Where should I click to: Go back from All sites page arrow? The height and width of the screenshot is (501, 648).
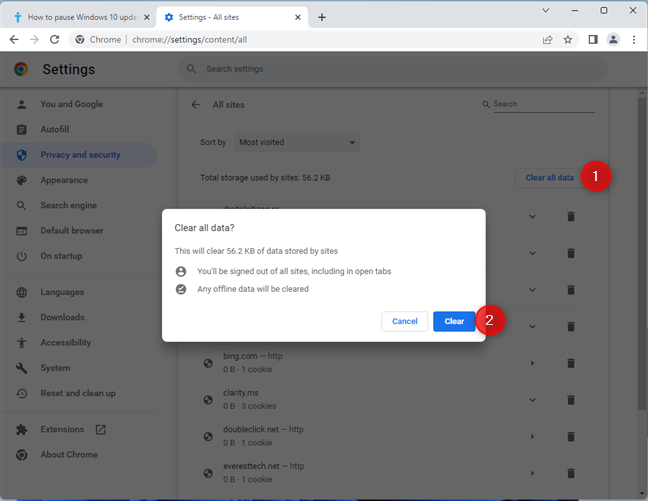point(196,105)
